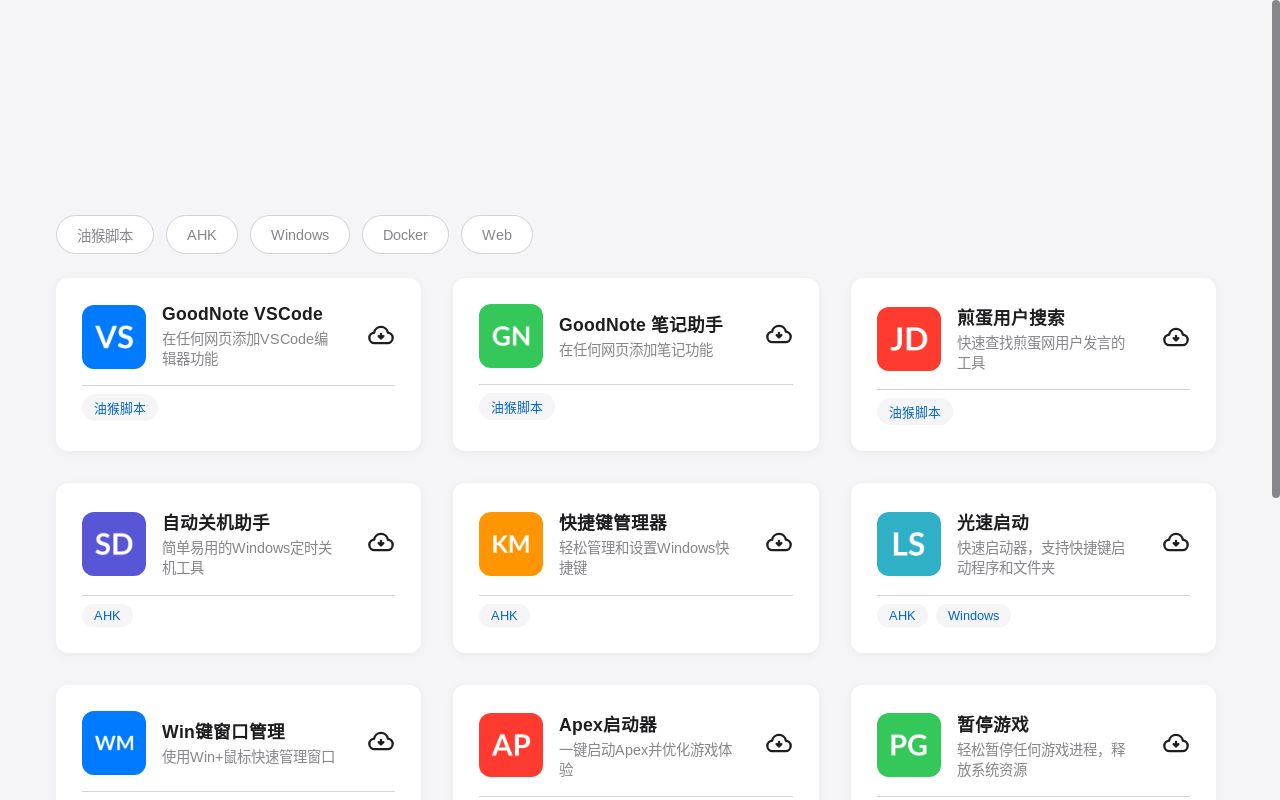The image size is (1280, 800).
Task: Switch to the Web filter tab
Action: [x=496, y=234]
